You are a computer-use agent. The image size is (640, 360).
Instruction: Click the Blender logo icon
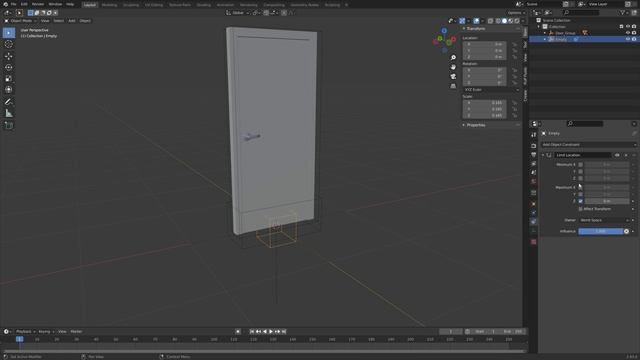[5, 4]
